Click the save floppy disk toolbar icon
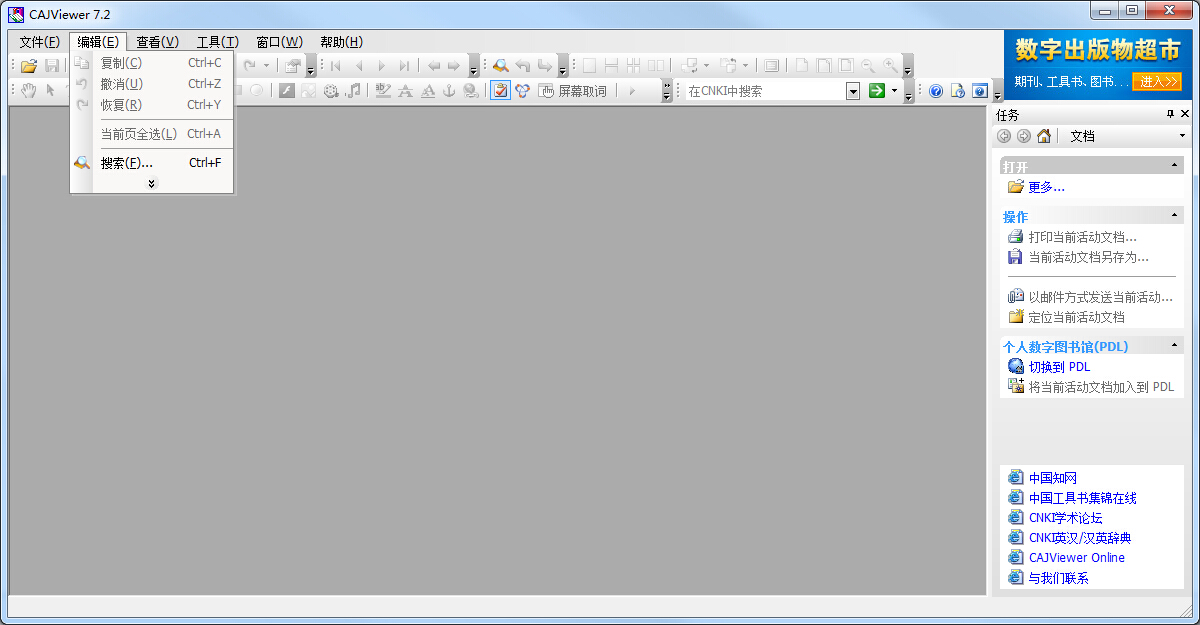The height and width of the screenshot is (625, 1200). (x=53, y=66)
